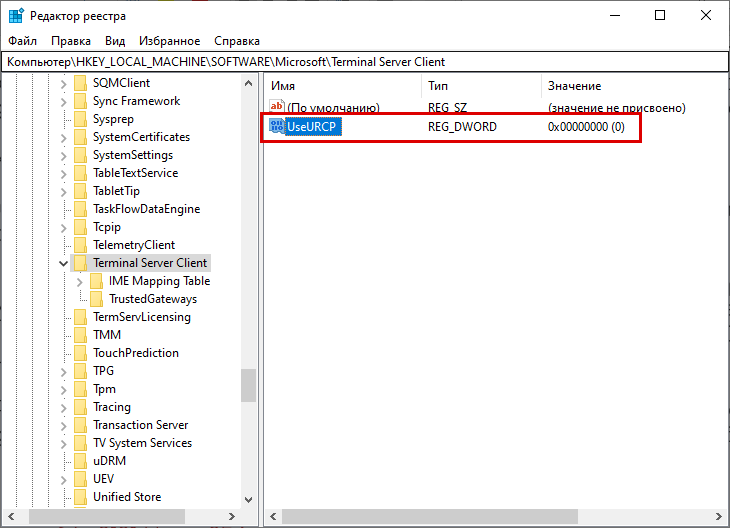Click the TPG folder icon
Viewport: 730px width, 528px height.
pyautogui.click(x=81, y=371)
